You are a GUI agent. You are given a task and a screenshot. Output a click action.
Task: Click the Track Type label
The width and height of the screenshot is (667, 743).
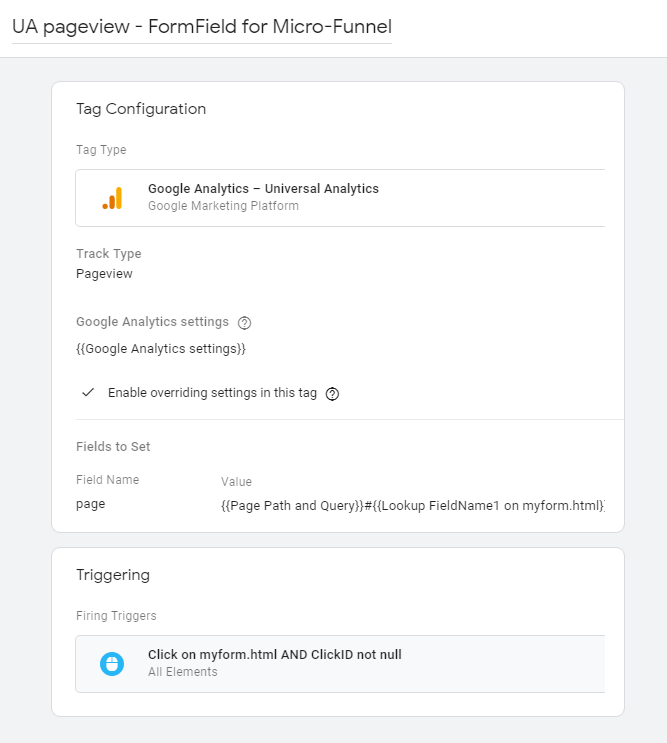point(109,254)
